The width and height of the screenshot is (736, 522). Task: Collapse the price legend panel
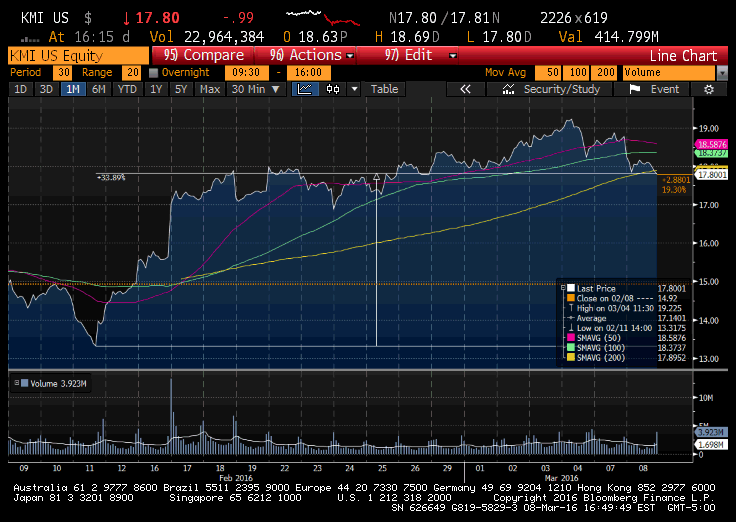pyautogui.click(x=563, y=288)
